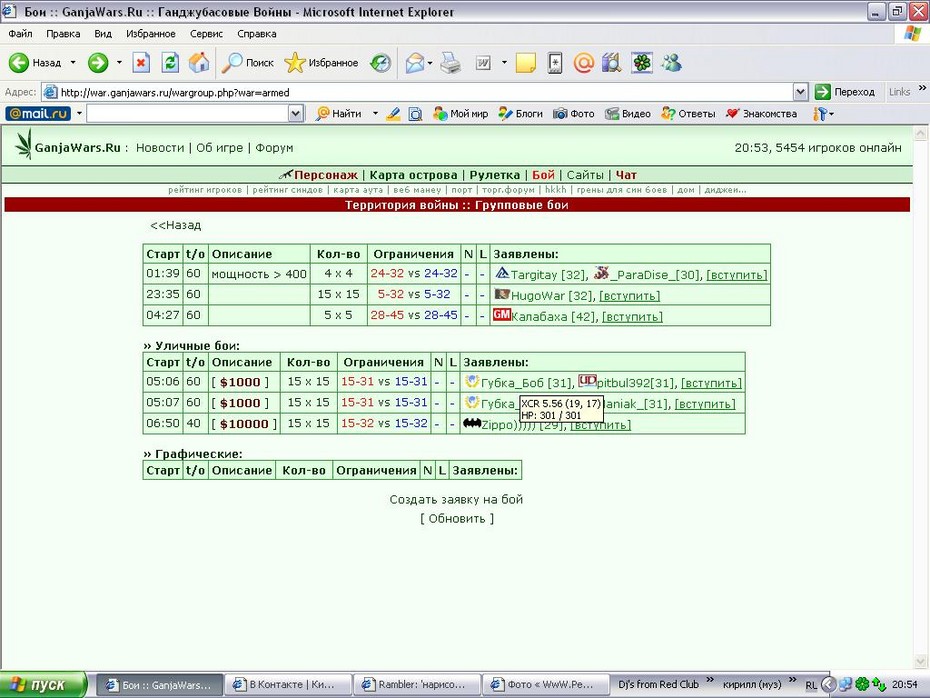
Task: Refresh the page via toolbar icon
Action: (170, 62)
